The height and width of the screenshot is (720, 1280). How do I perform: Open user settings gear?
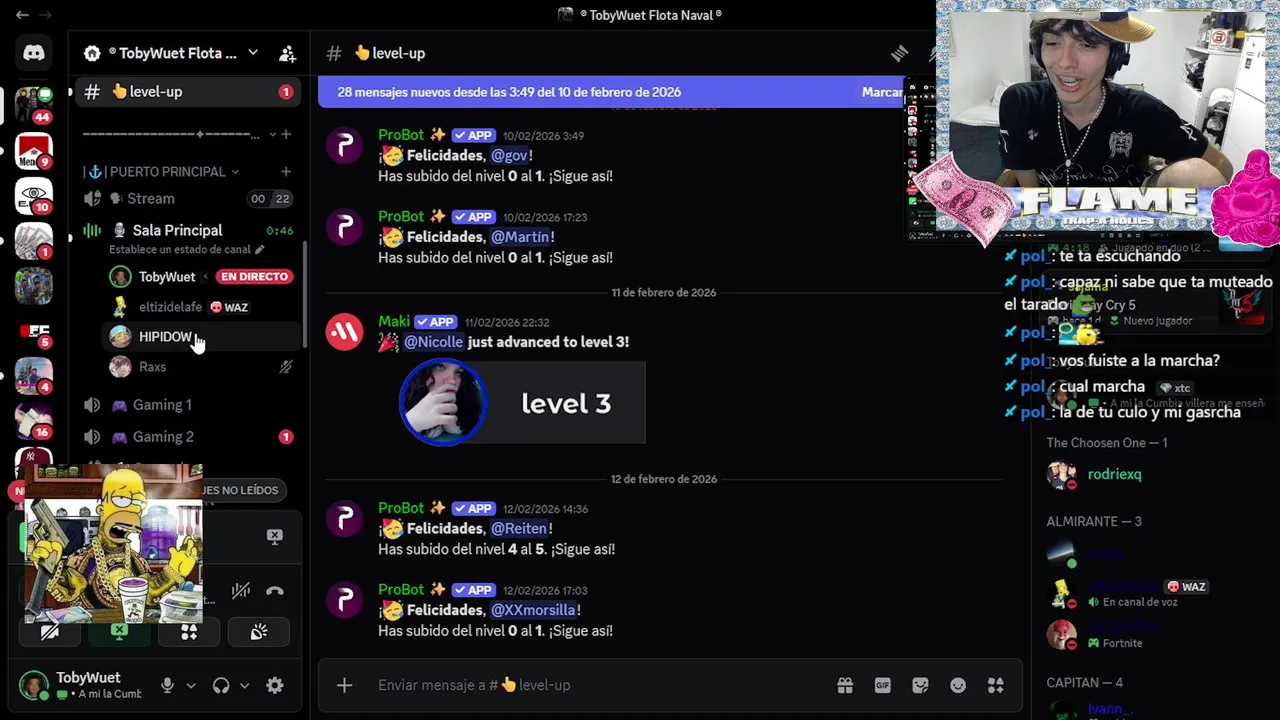pyautogui.click(x=275, y=685)
